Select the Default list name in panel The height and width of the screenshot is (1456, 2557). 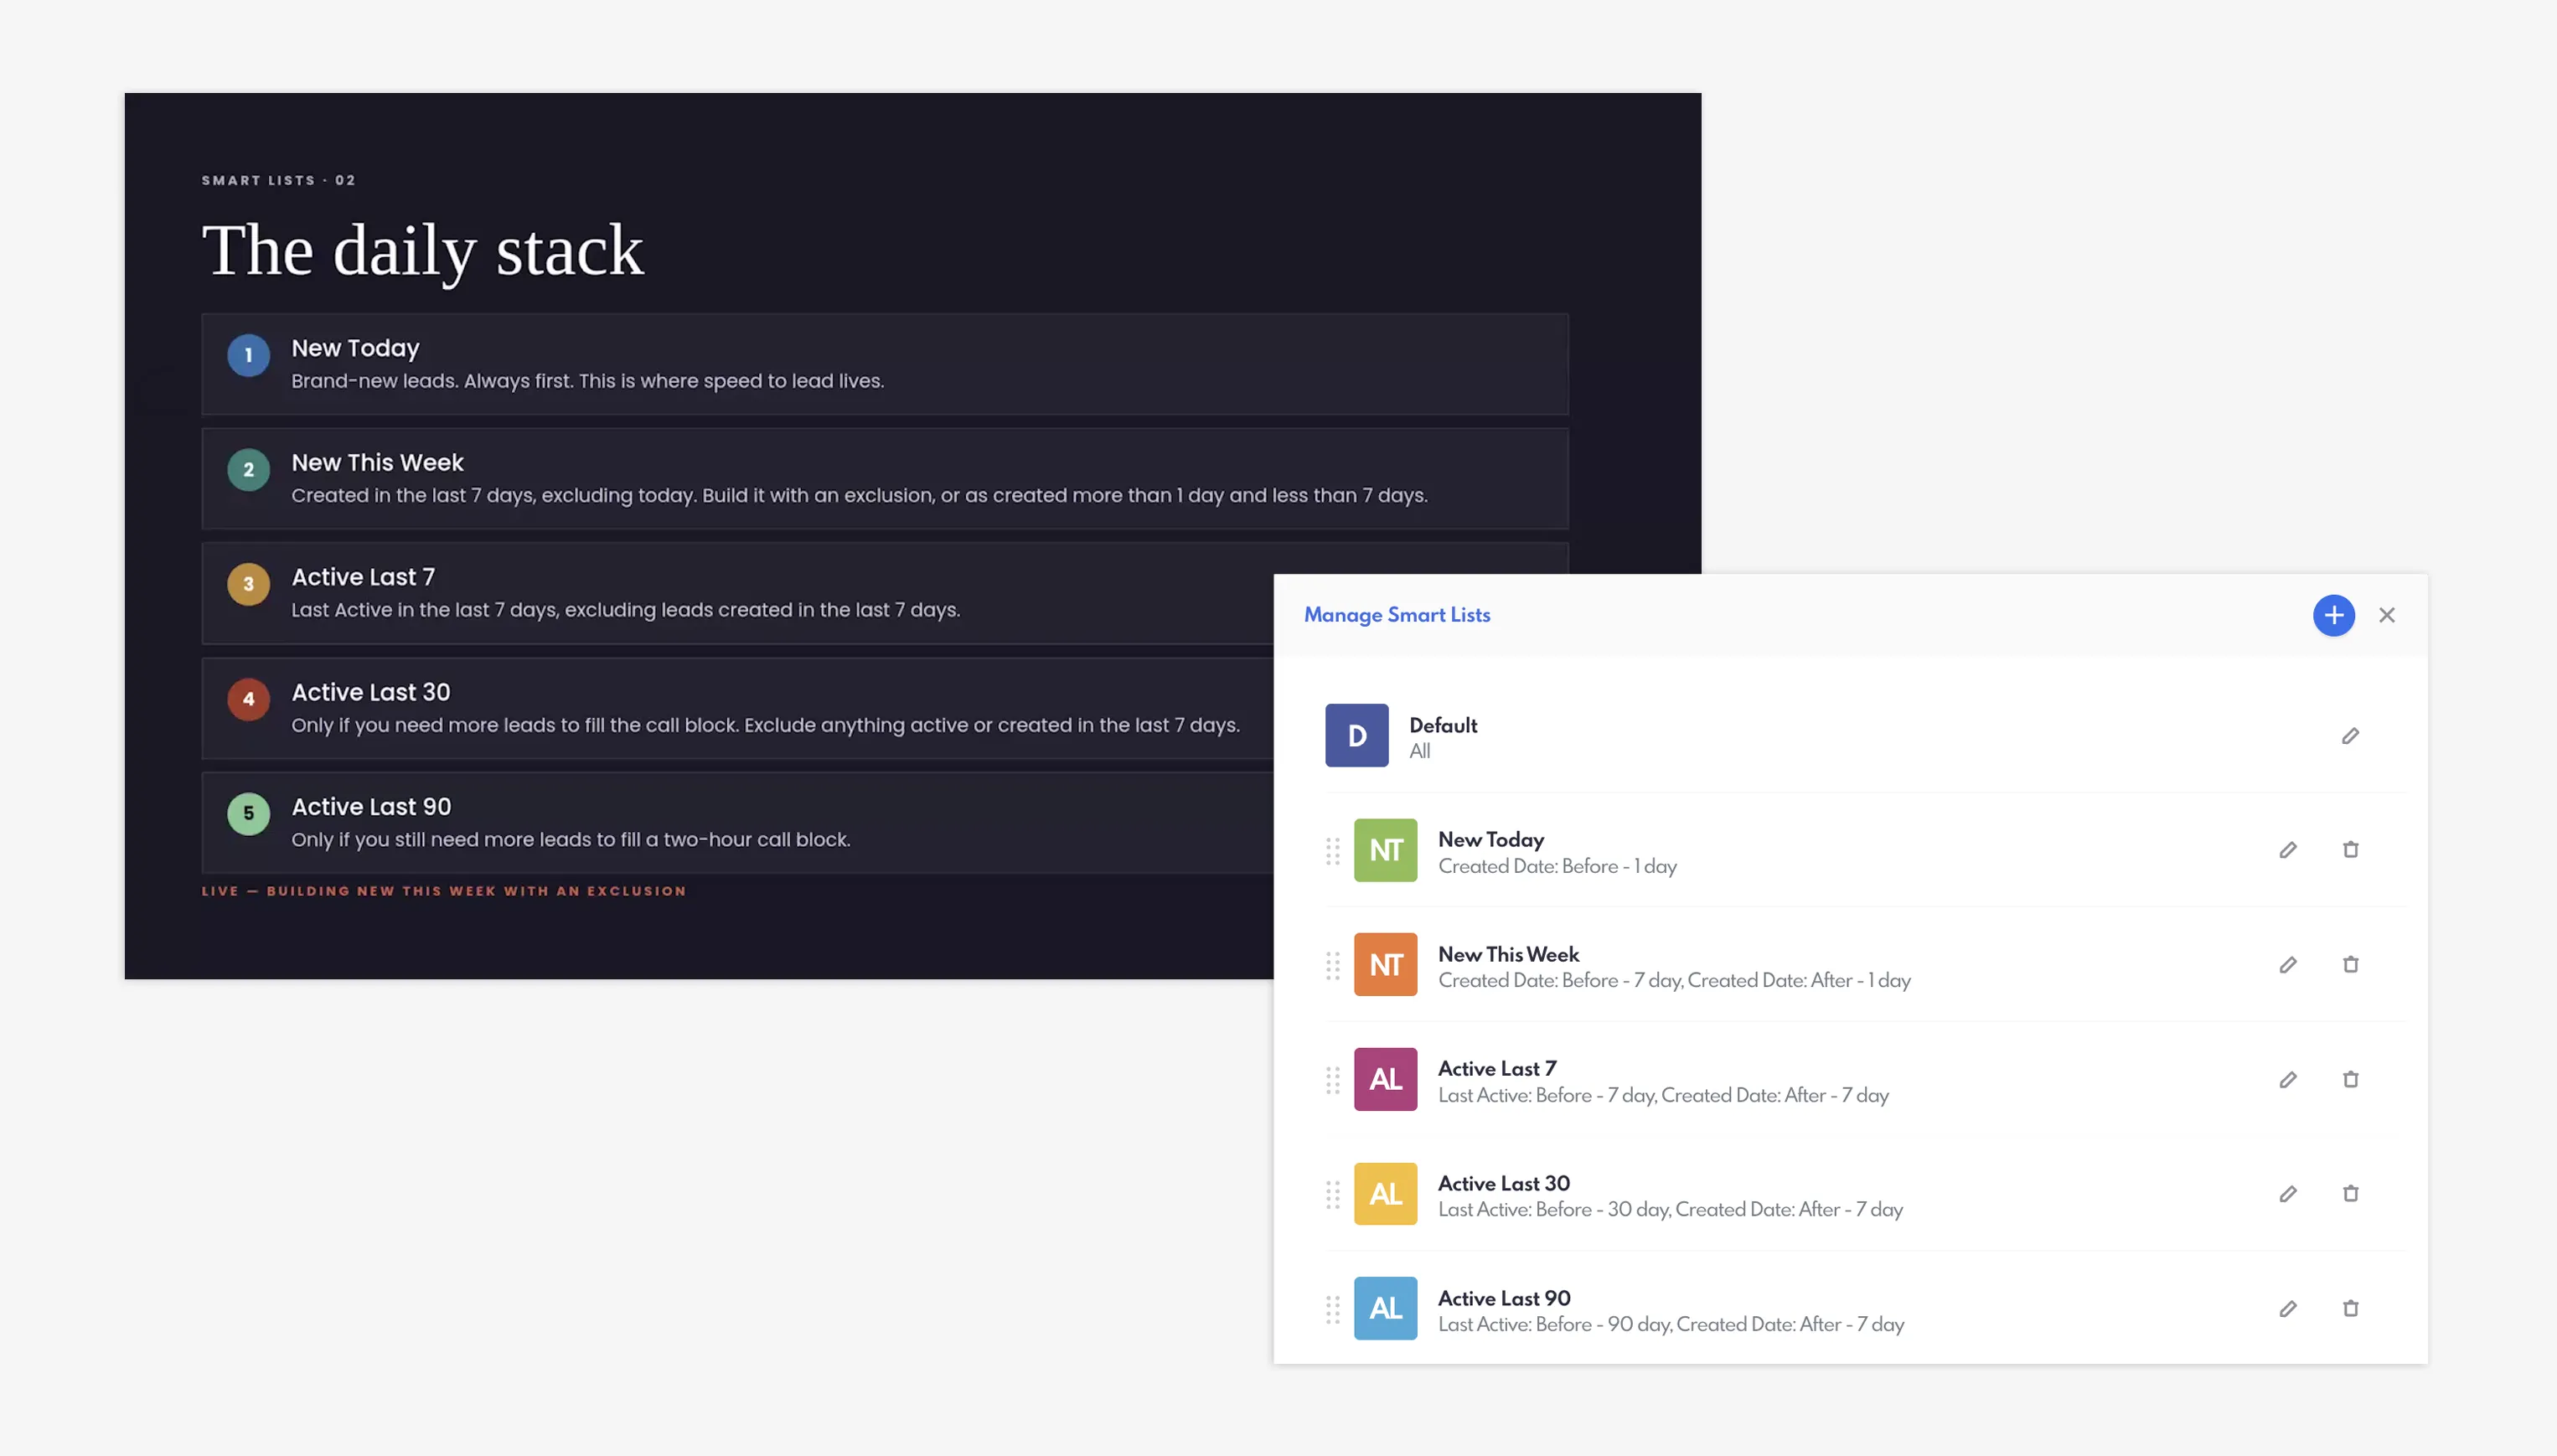(x=1442, y=725)
